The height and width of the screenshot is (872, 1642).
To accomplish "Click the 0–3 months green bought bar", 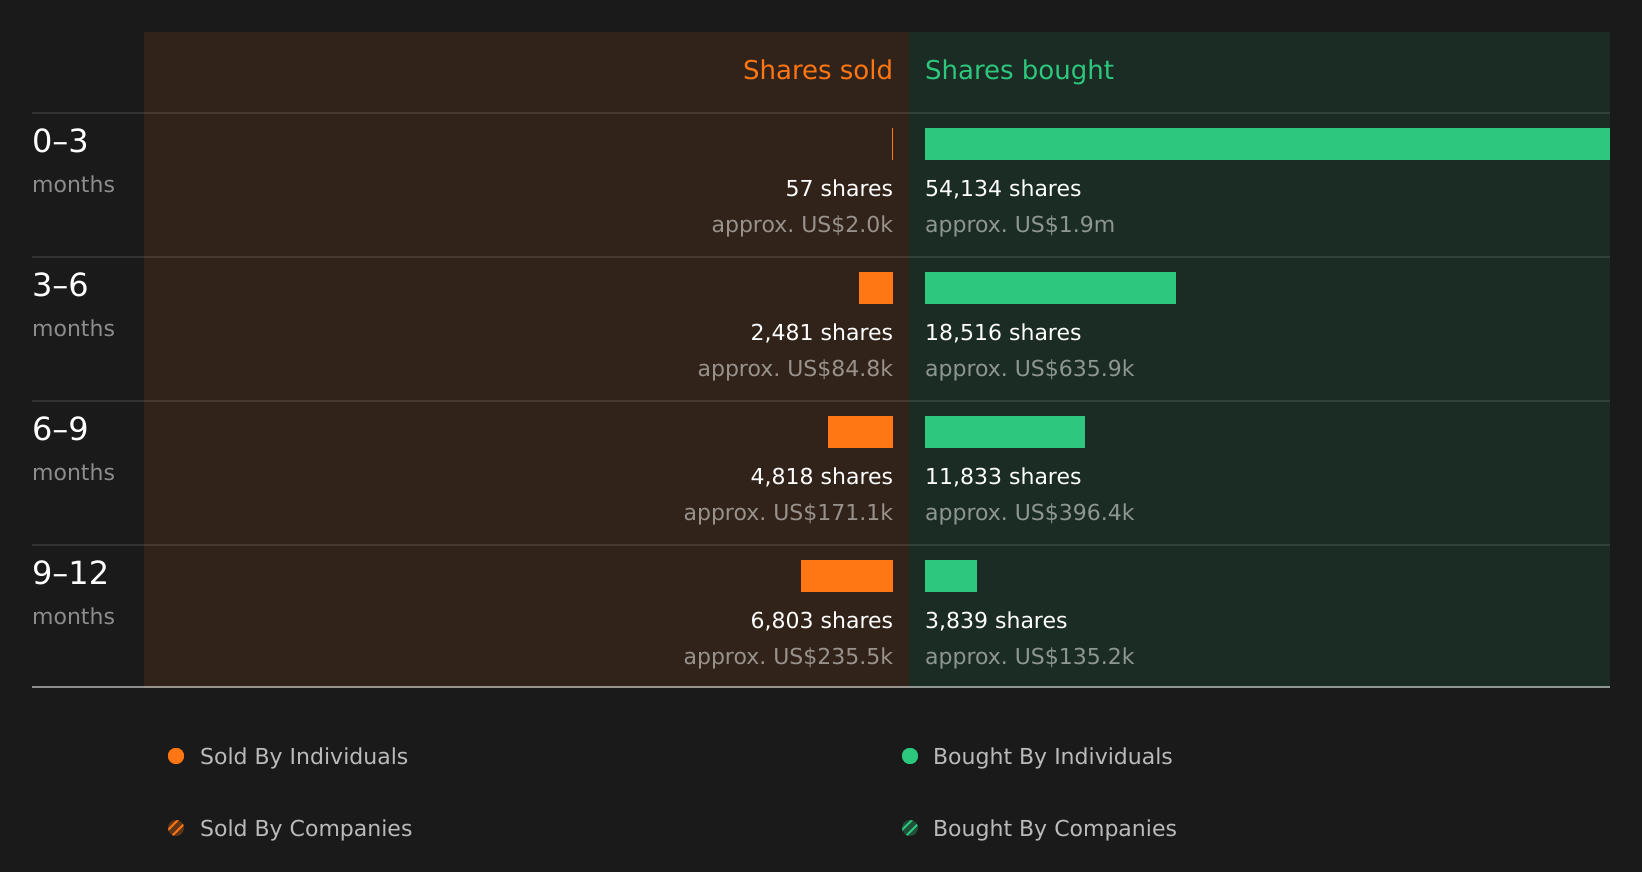I will (x=1267, y=144).
